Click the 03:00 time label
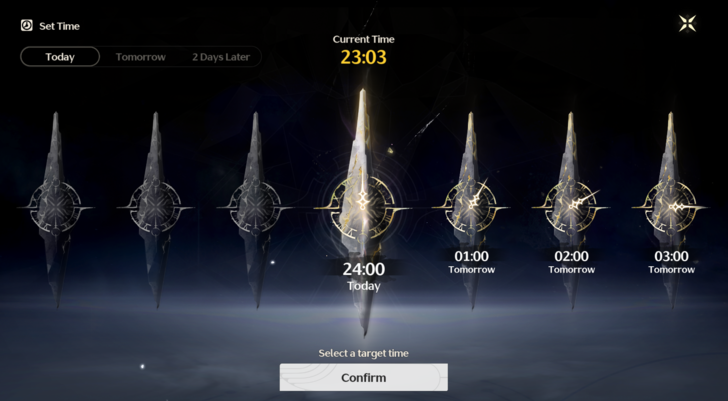 tap(671, 256)
